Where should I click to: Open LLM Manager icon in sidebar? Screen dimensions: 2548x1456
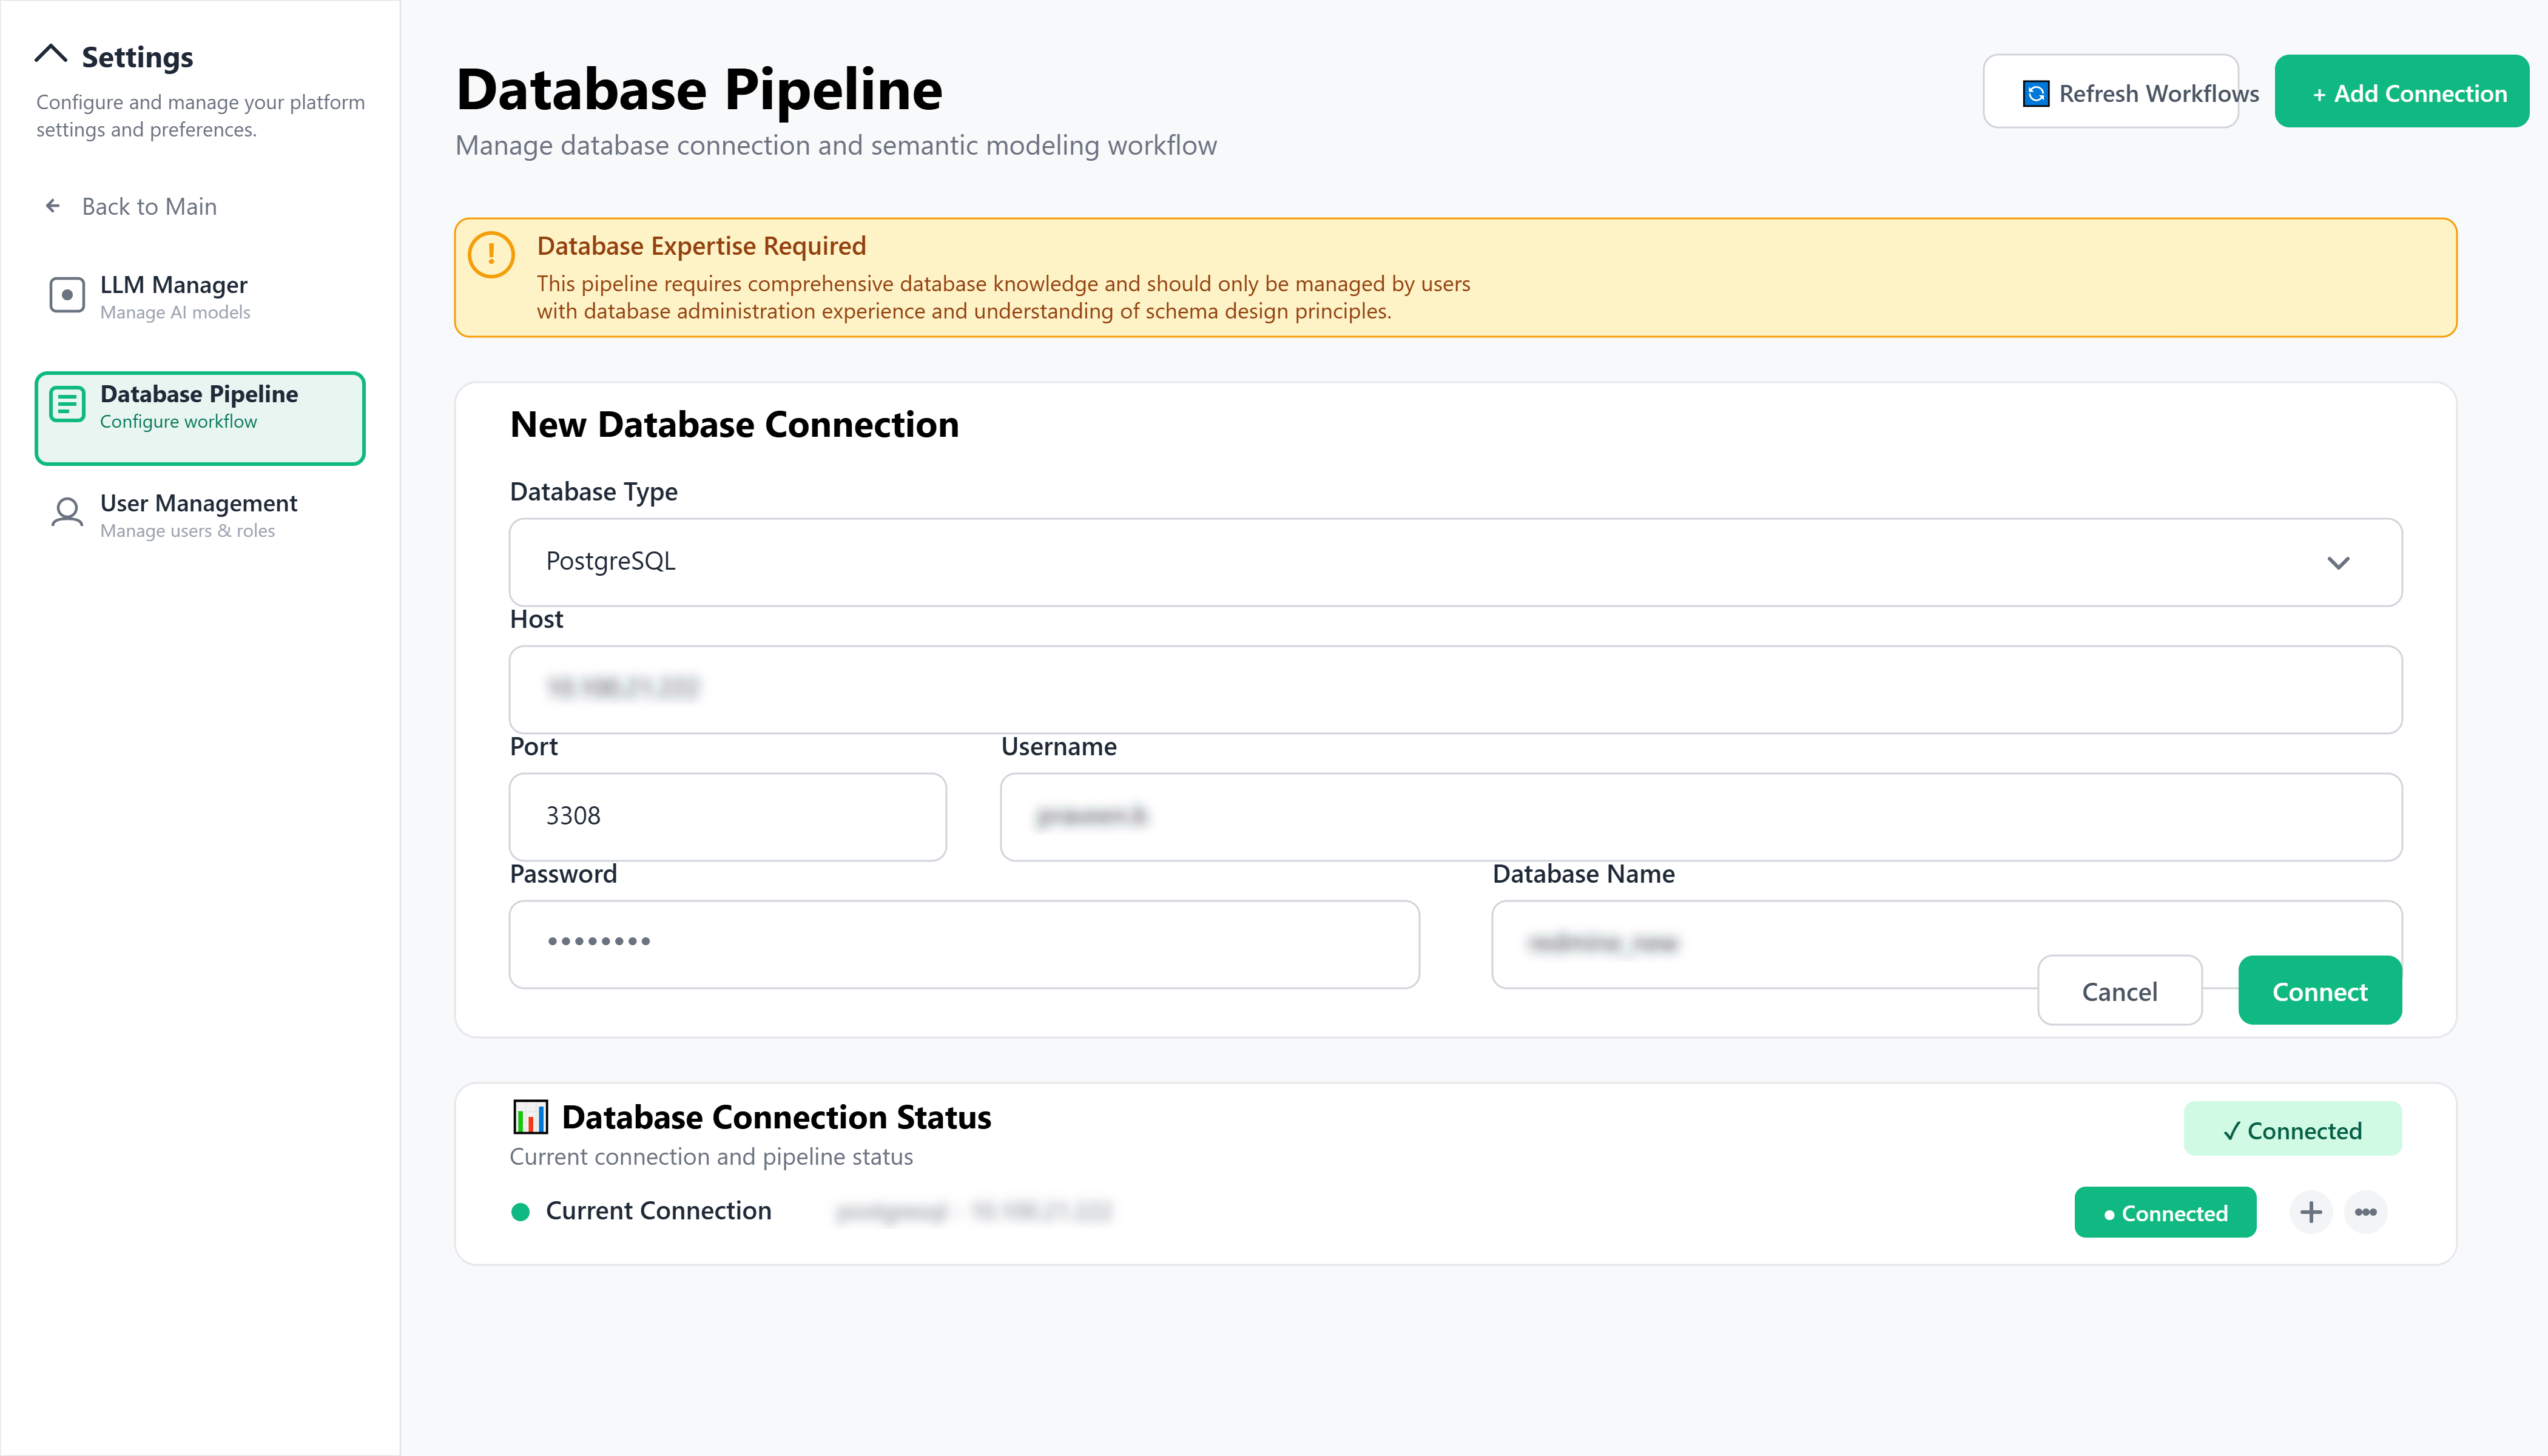point(67,296)
